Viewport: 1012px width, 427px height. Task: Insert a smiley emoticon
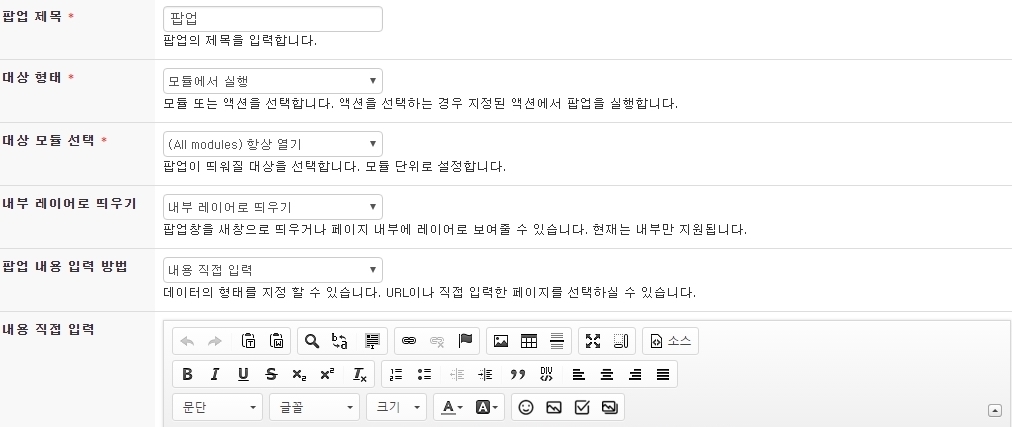(526, 407)
